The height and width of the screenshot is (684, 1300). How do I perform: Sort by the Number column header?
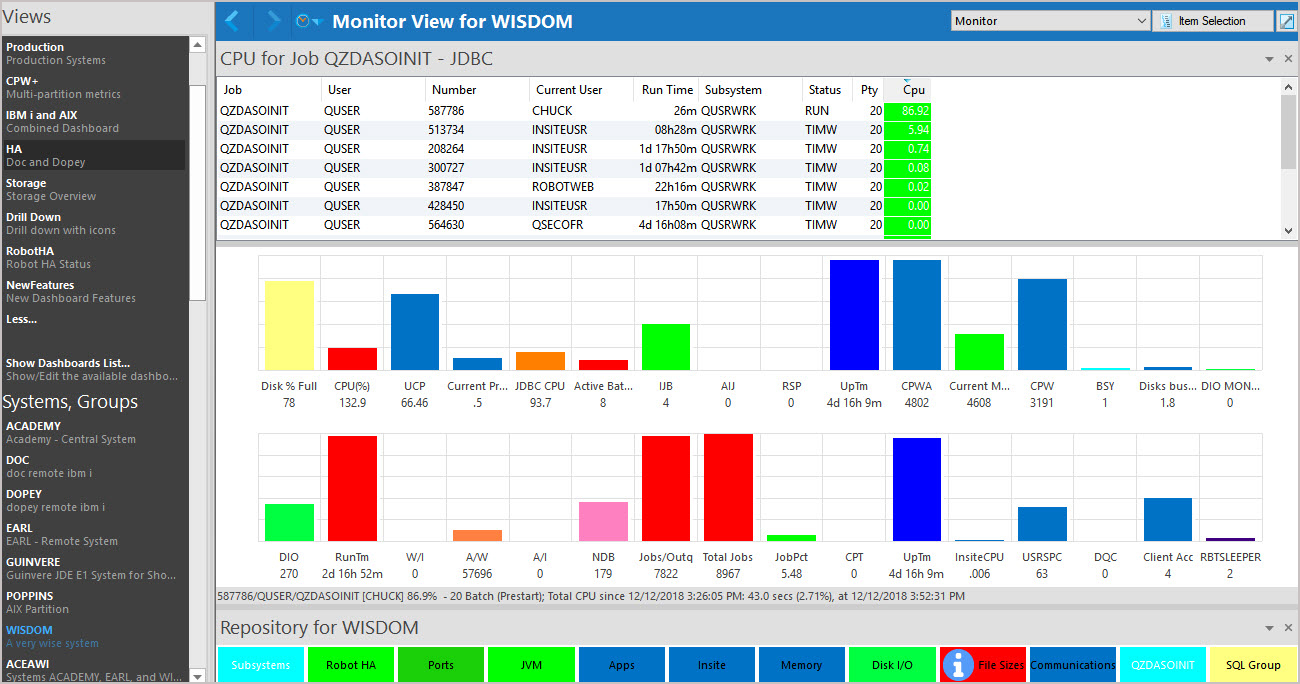click(477, 89)
